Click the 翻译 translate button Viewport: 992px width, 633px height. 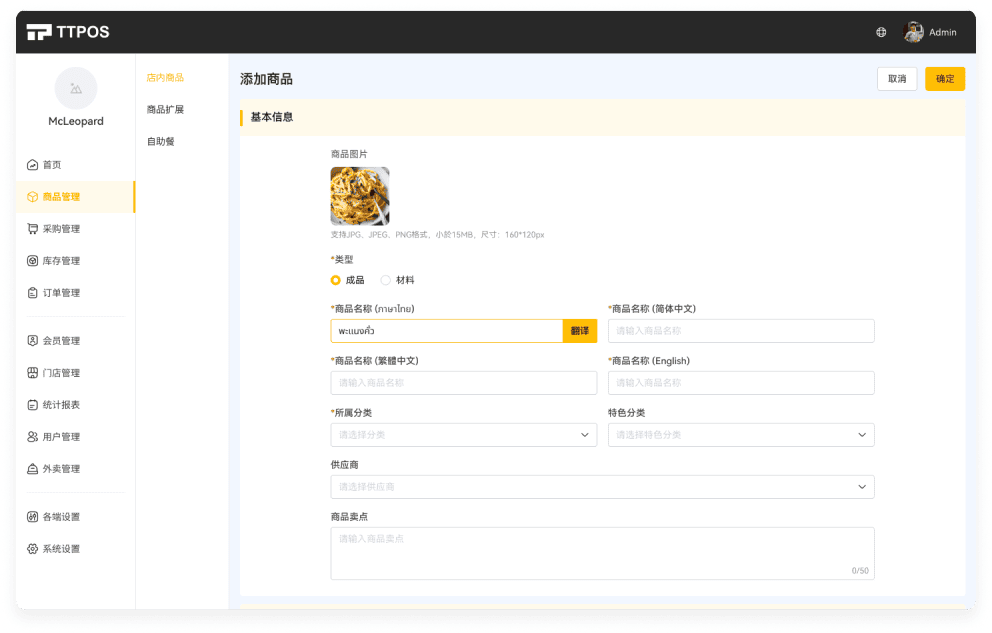tap(580, 331)
